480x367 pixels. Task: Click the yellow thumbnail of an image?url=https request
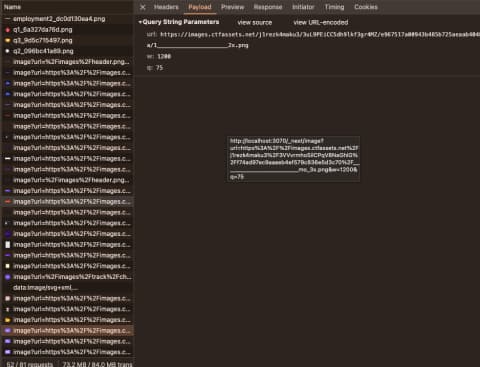(7, 320)
